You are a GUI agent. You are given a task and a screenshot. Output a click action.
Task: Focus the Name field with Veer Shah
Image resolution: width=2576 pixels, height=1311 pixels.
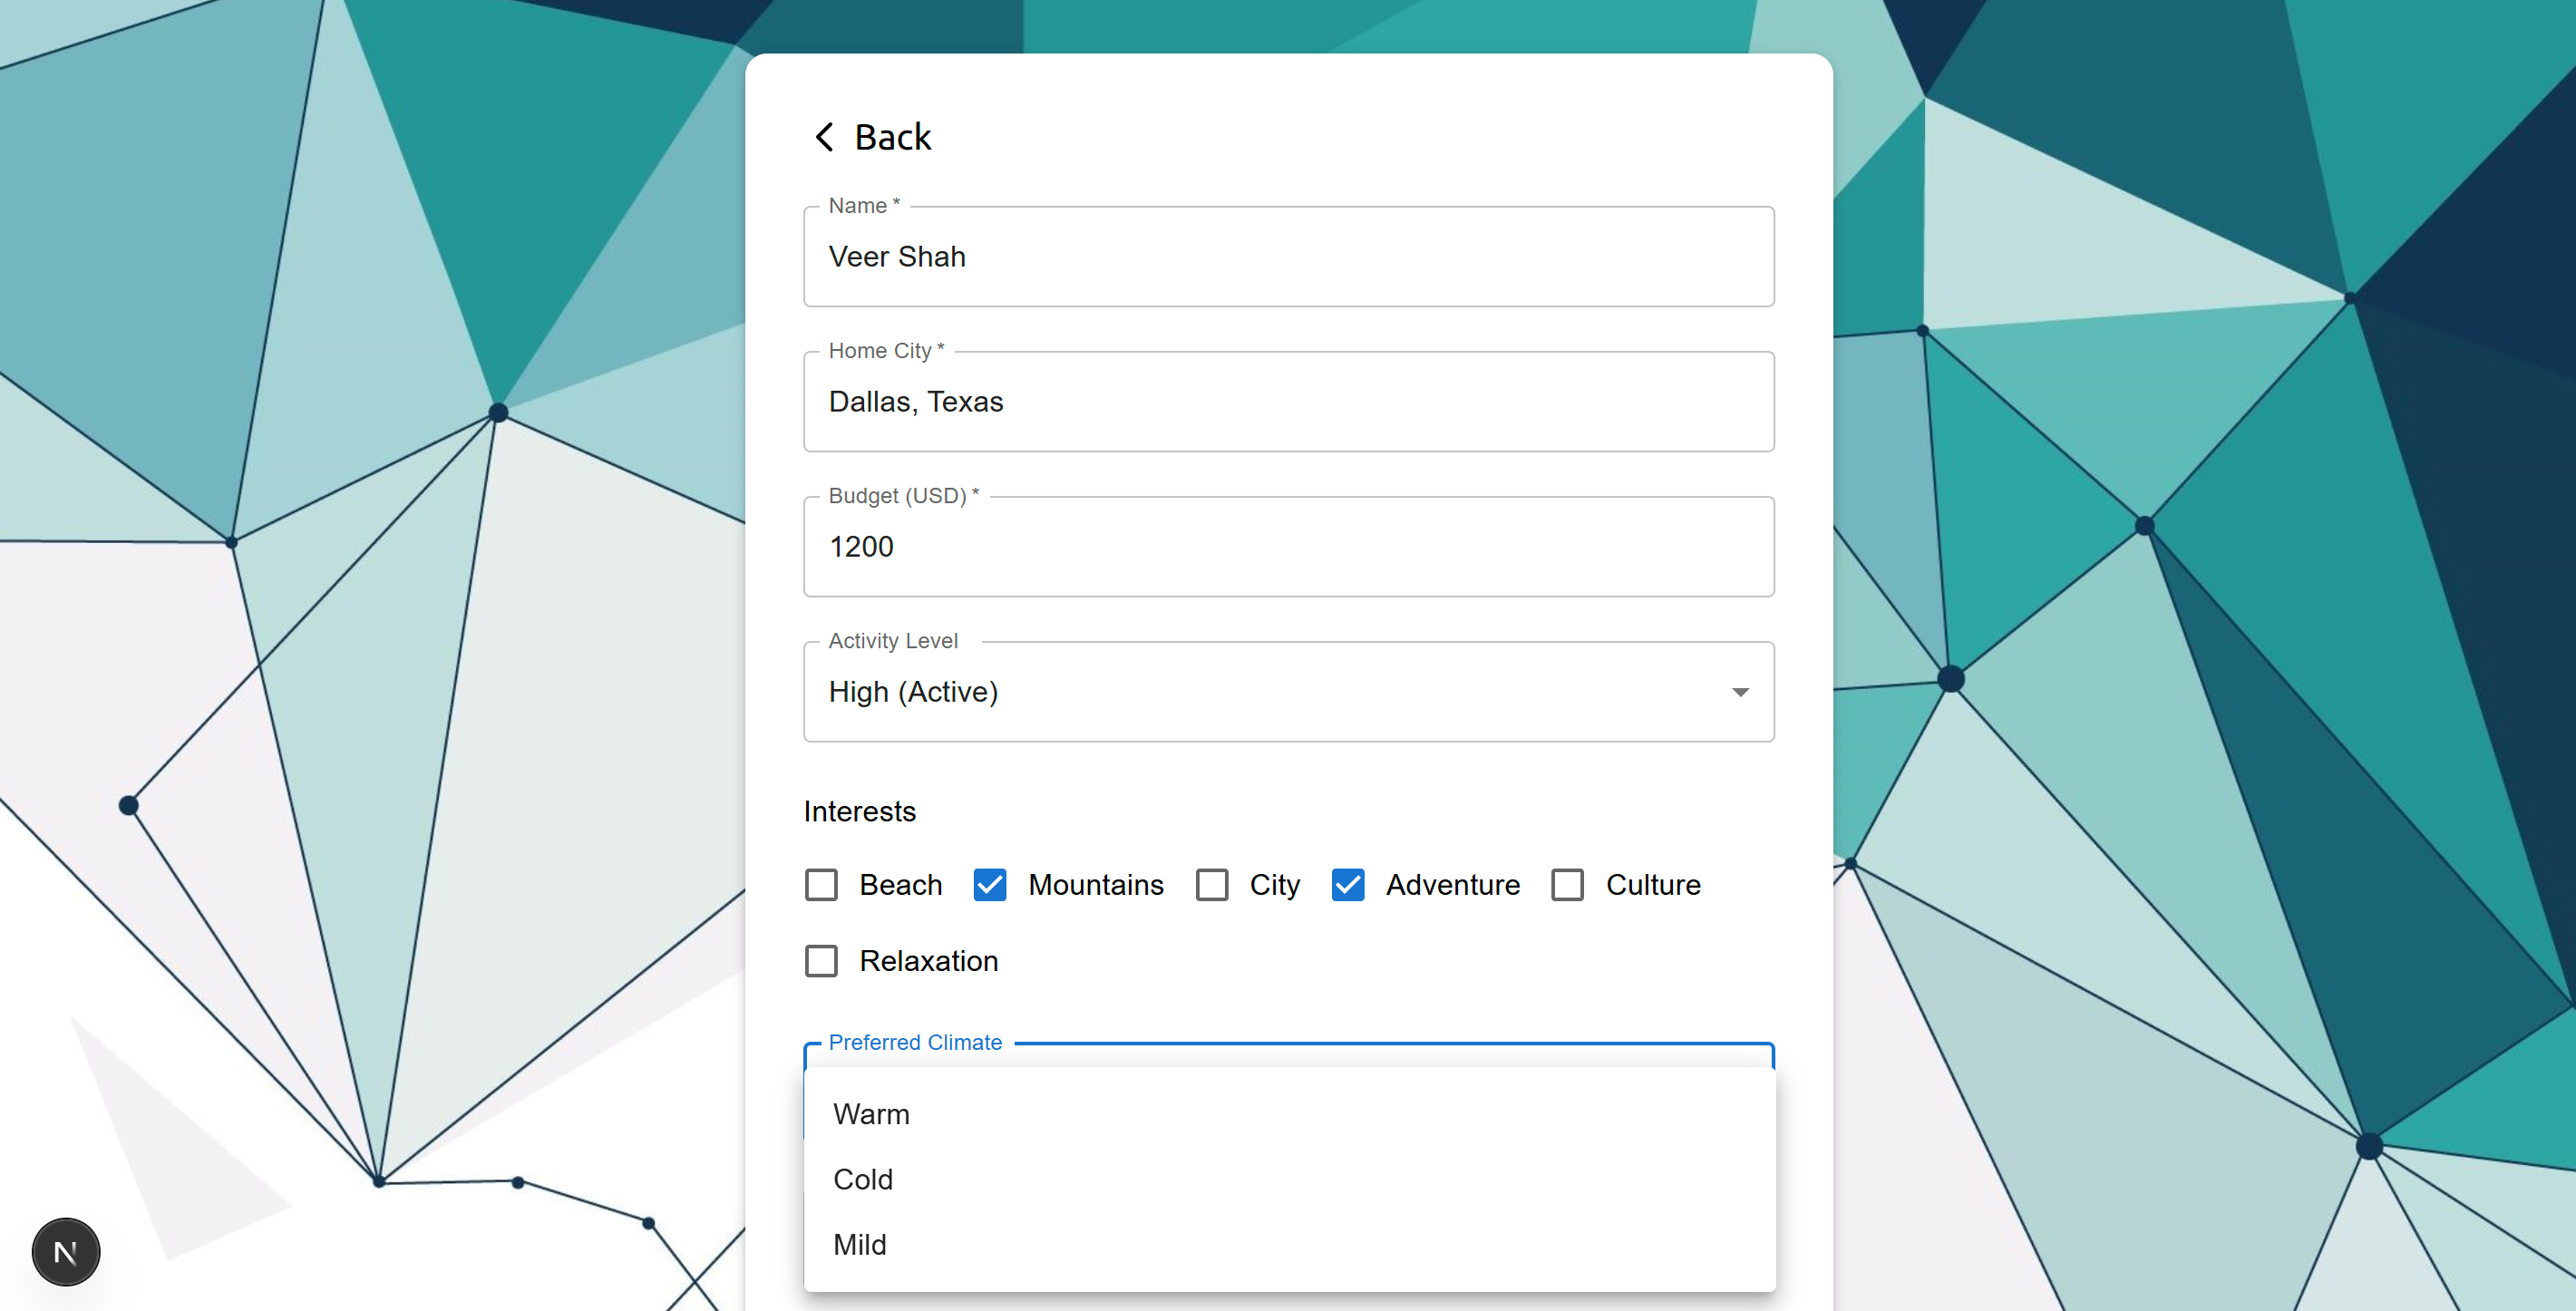(1288, 257)
